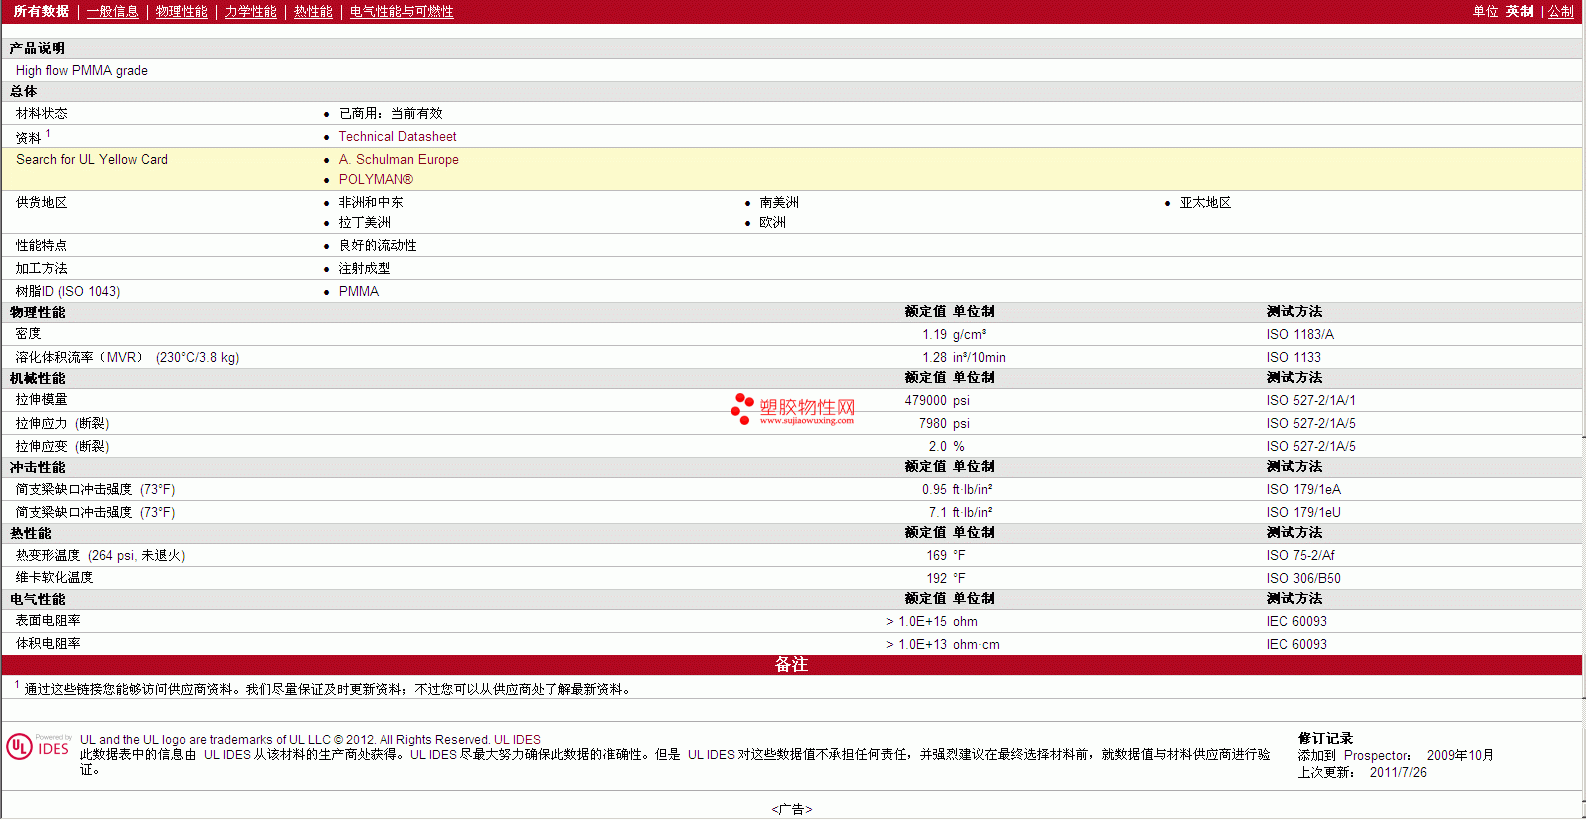Open the Technical Datasheet link
Viewport: 1586px width, 820px height.
pyautogui.click(x=397, y=137)
